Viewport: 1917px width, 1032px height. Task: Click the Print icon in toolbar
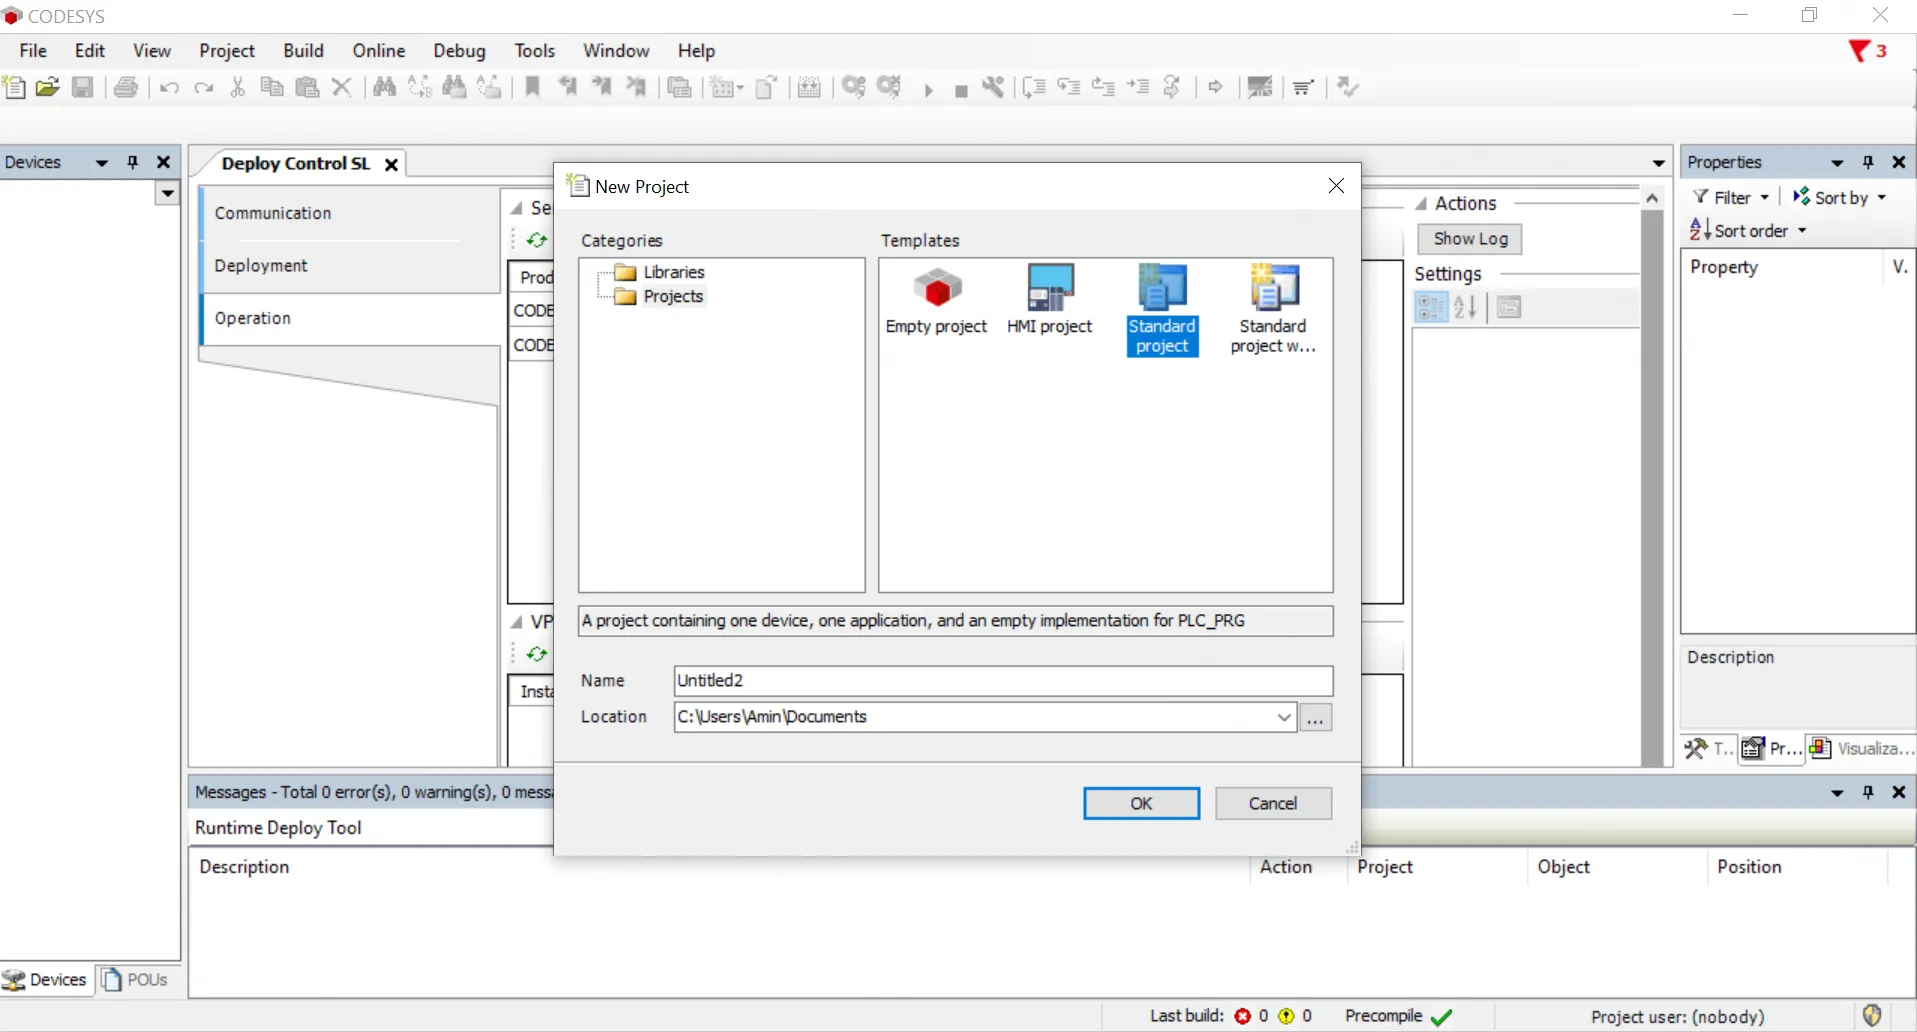[x=126, y=87]
